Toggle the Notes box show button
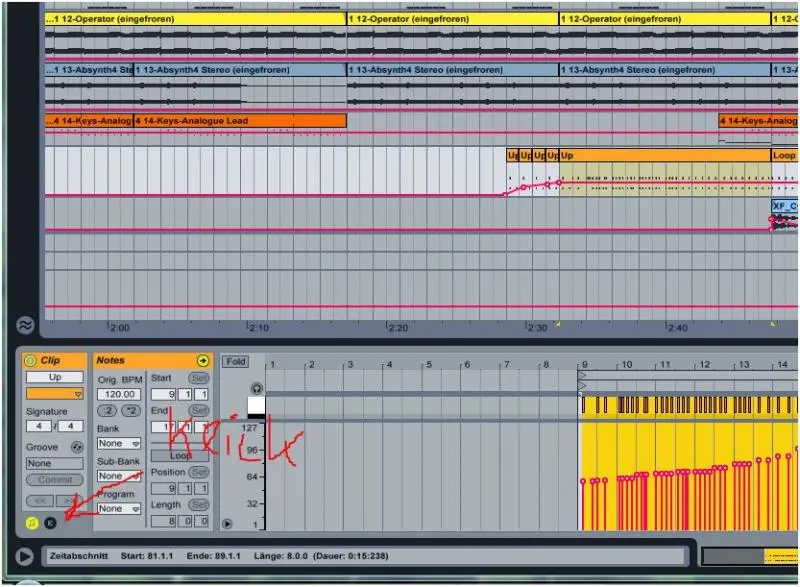Viewport: 800px width, 587px height. click(30, 522)
